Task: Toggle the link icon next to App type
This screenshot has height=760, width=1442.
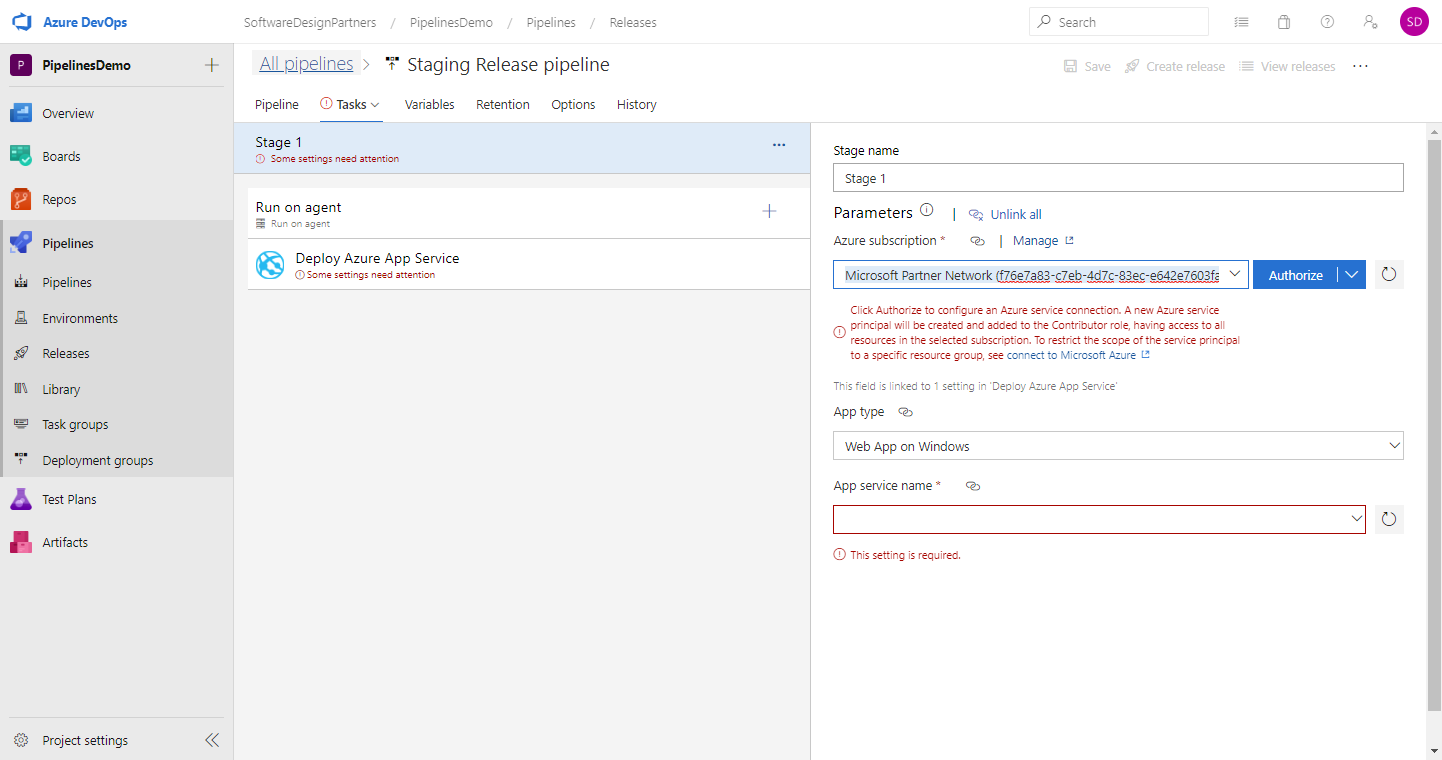Action: coord(905,411)
